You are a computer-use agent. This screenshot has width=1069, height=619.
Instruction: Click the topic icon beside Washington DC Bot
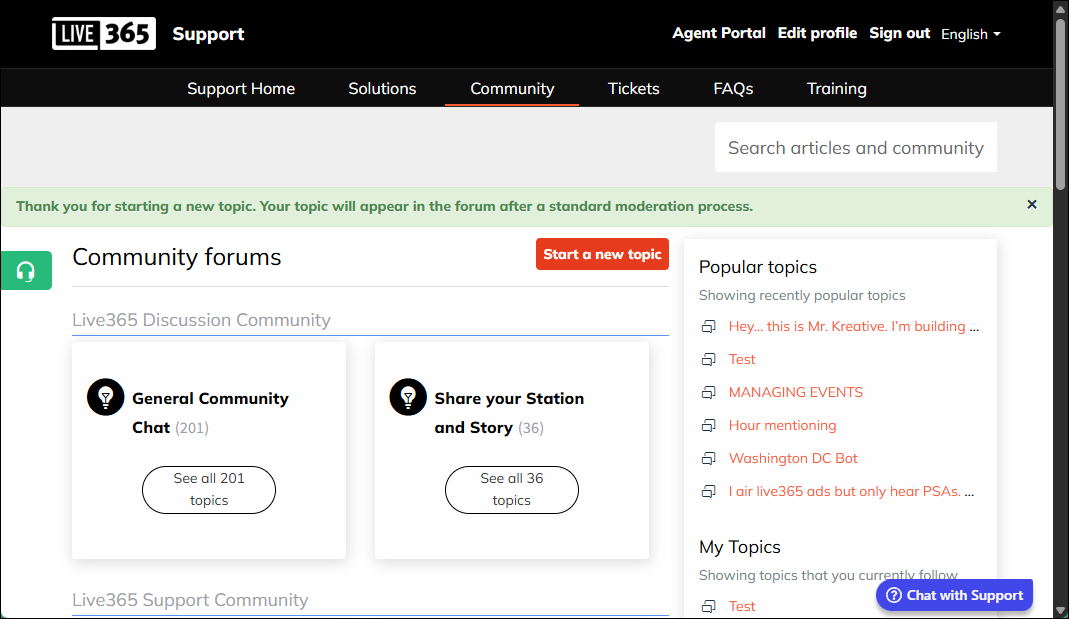click(x=709, y=459)
